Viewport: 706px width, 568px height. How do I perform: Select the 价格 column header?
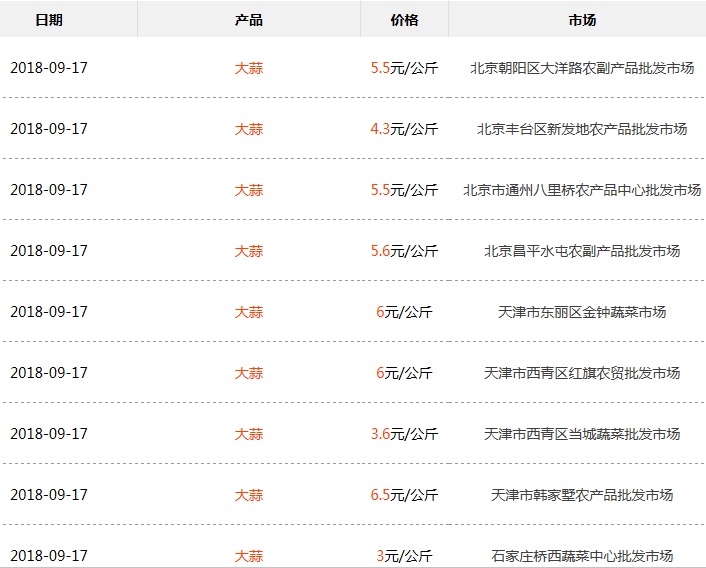point(404,20)
